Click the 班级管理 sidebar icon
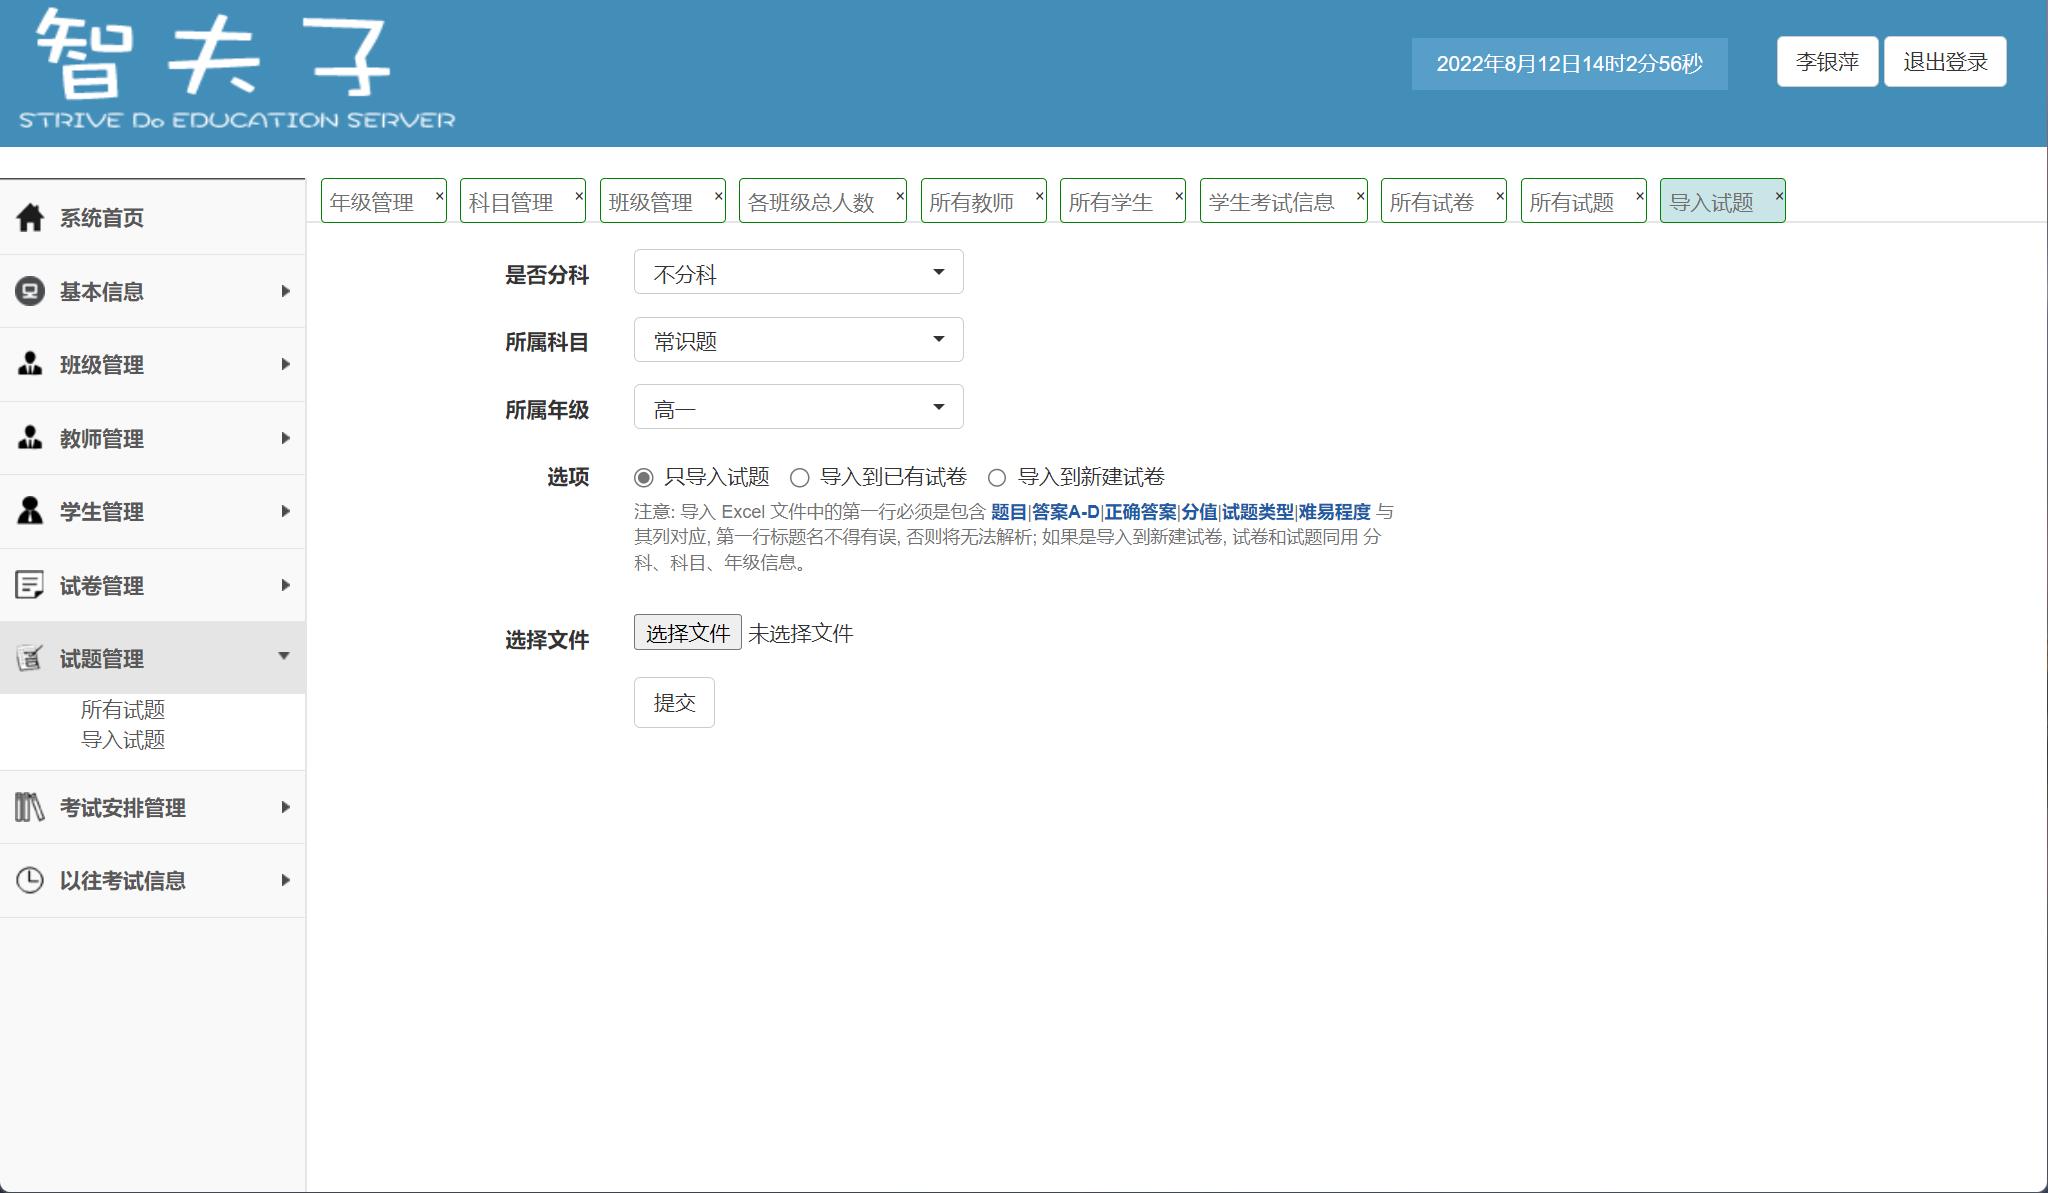This screenshot has width=2048, height=1193. [x=30, y=364]
